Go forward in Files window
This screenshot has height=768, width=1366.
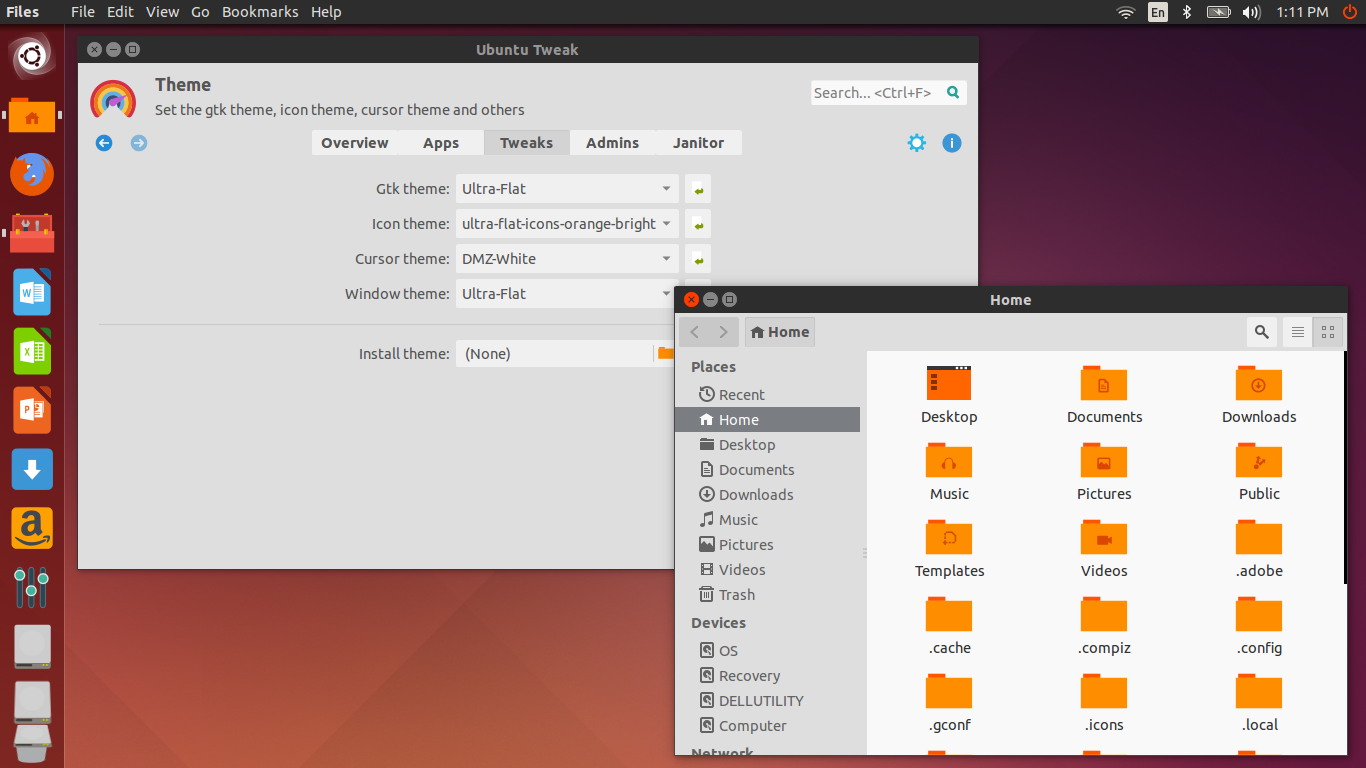(724, 332)
